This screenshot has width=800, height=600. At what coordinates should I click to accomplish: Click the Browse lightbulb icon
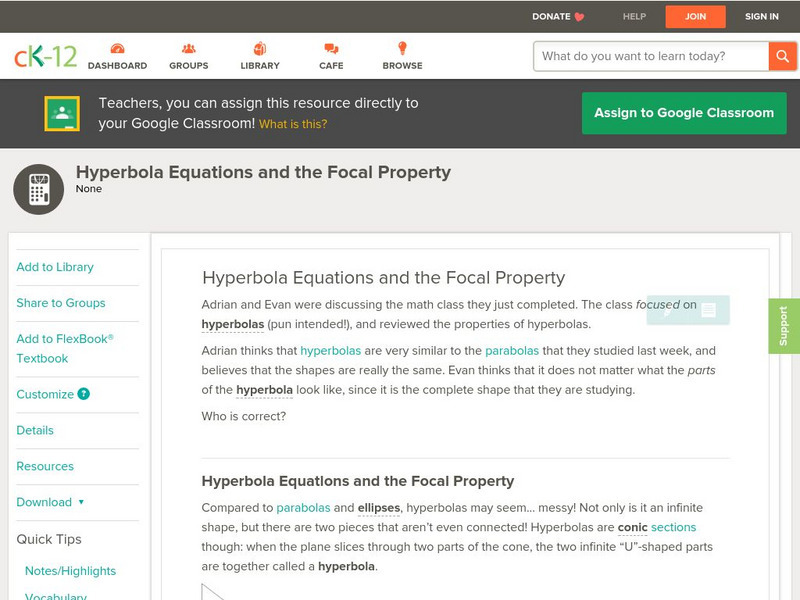(x=402, y=49)
